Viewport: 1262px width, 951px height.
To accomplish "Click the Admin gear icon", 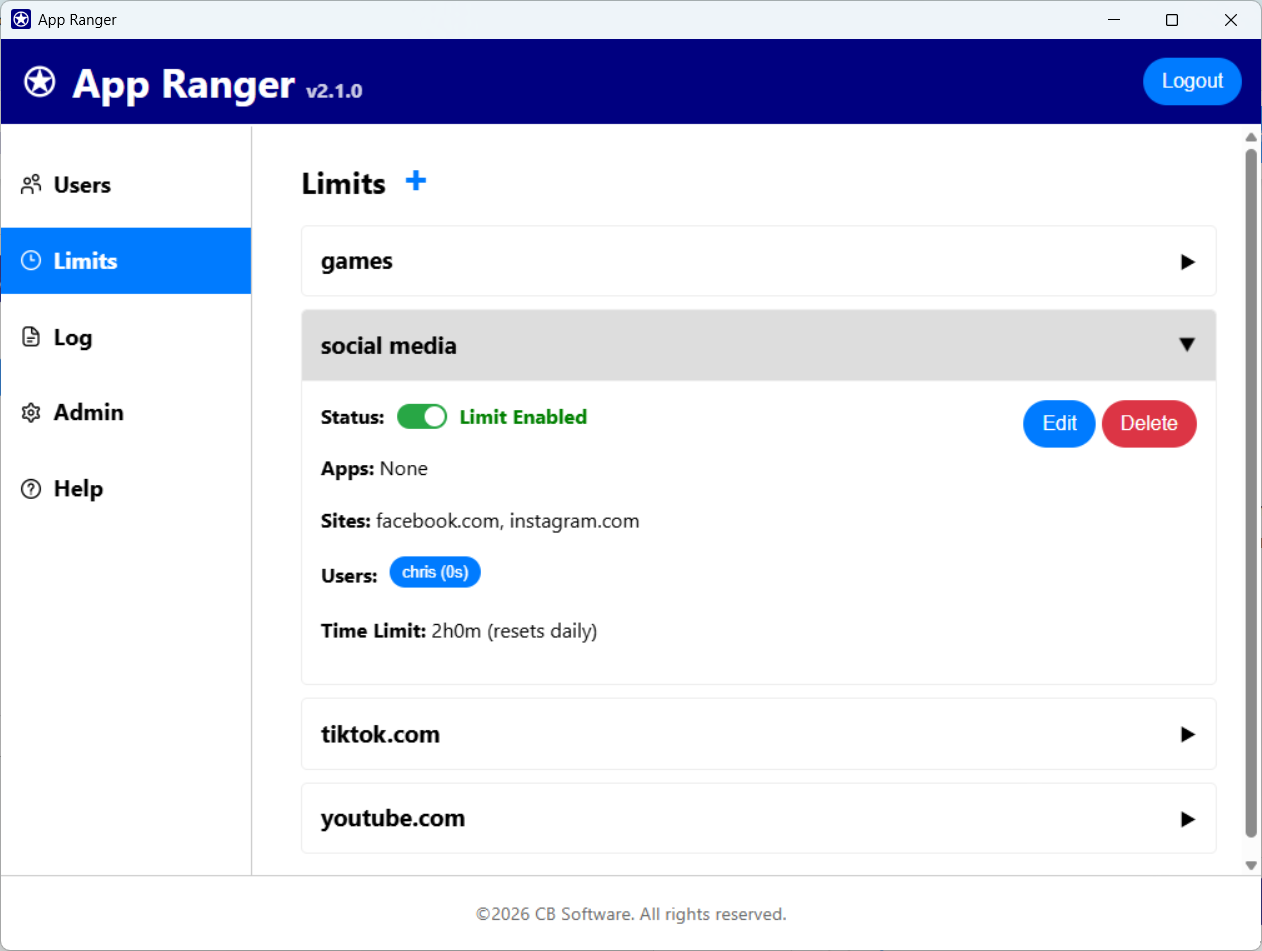I will [x=30, y=412].
